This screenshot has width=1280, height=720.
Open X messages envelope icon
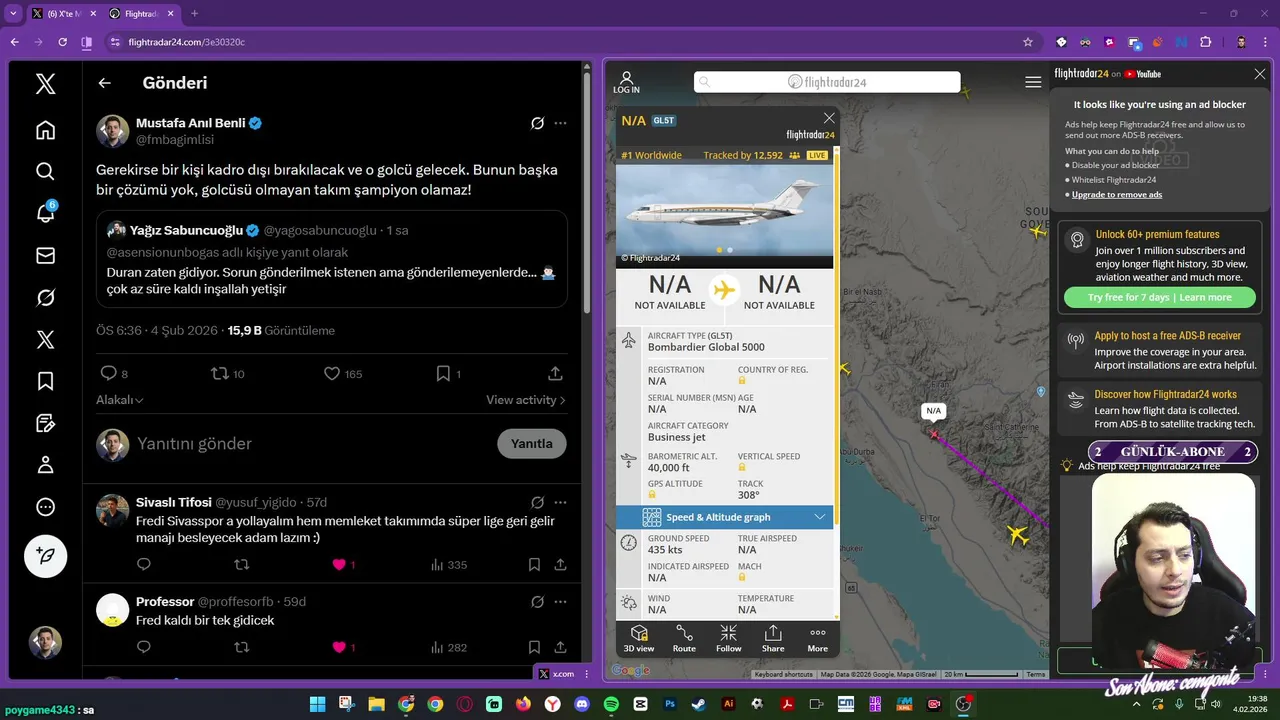point(45,256)
